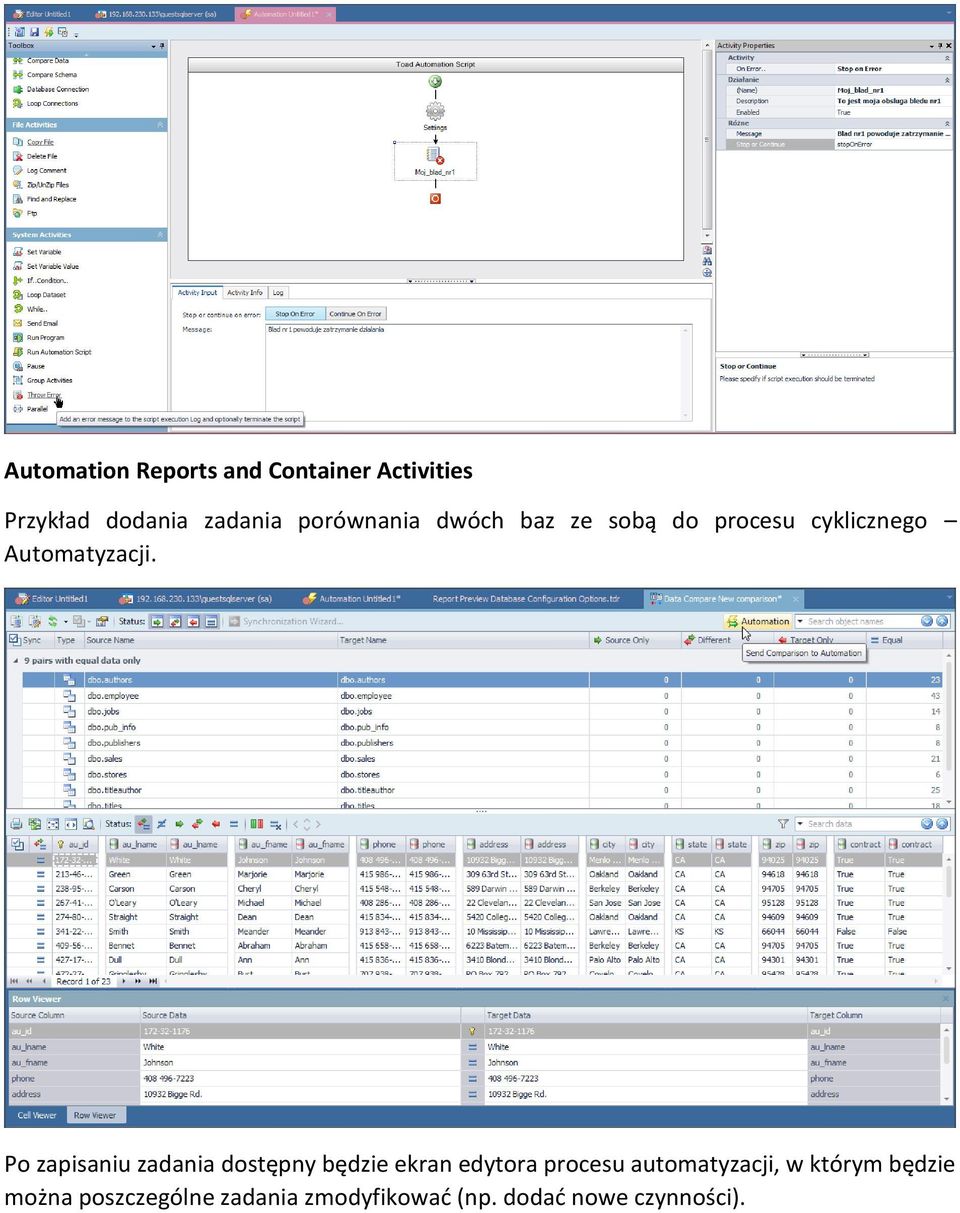Open the Toolbox panel options dropdown
This screenshot has height=1213, width=960.
coord(153,46)
